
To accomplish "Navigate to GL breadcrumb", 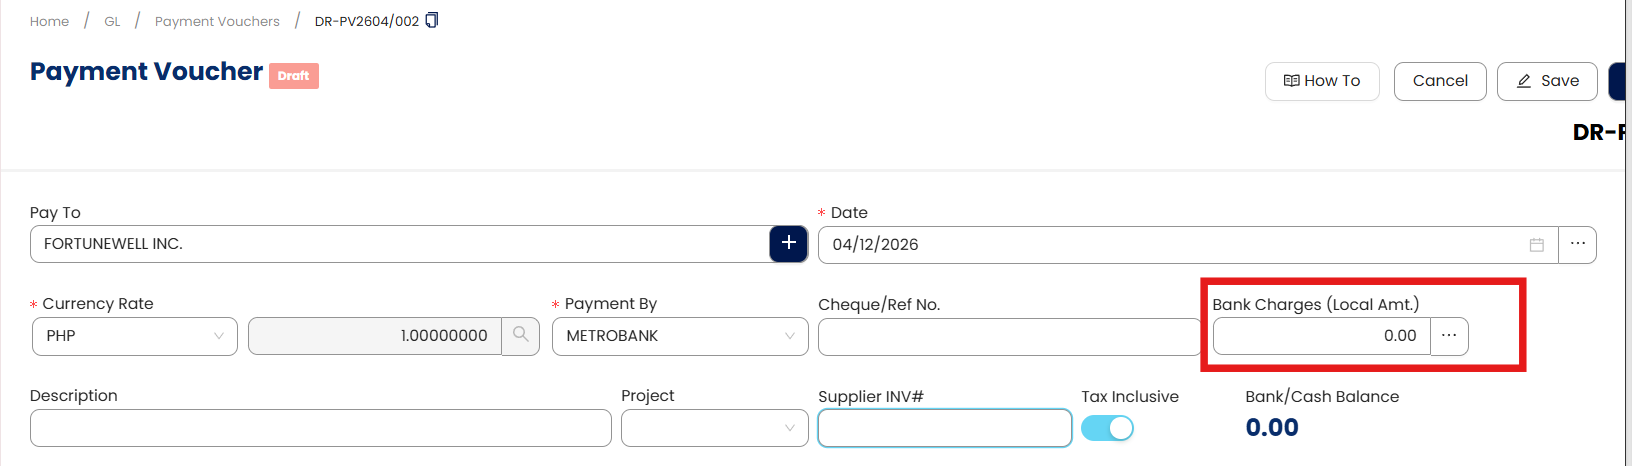I will coord(112,21).
